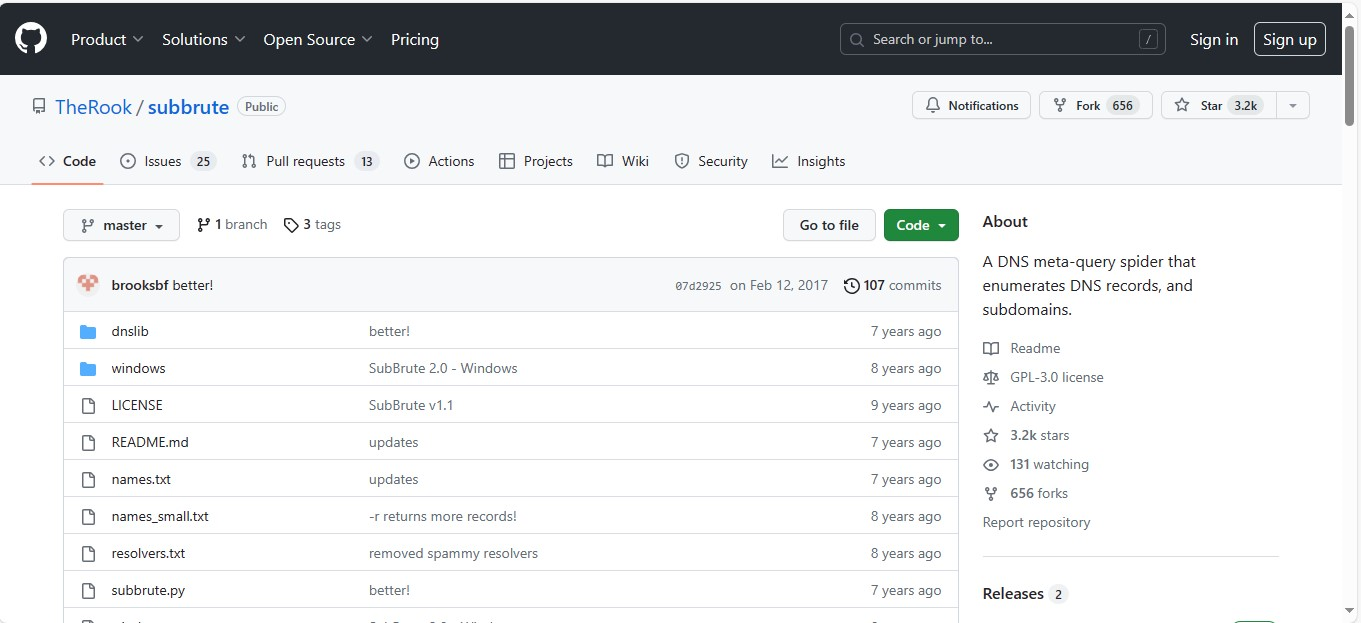The image size is (1361, 623).
Task: Click the search magnifier icon
Action: click(x=857, y=39)
